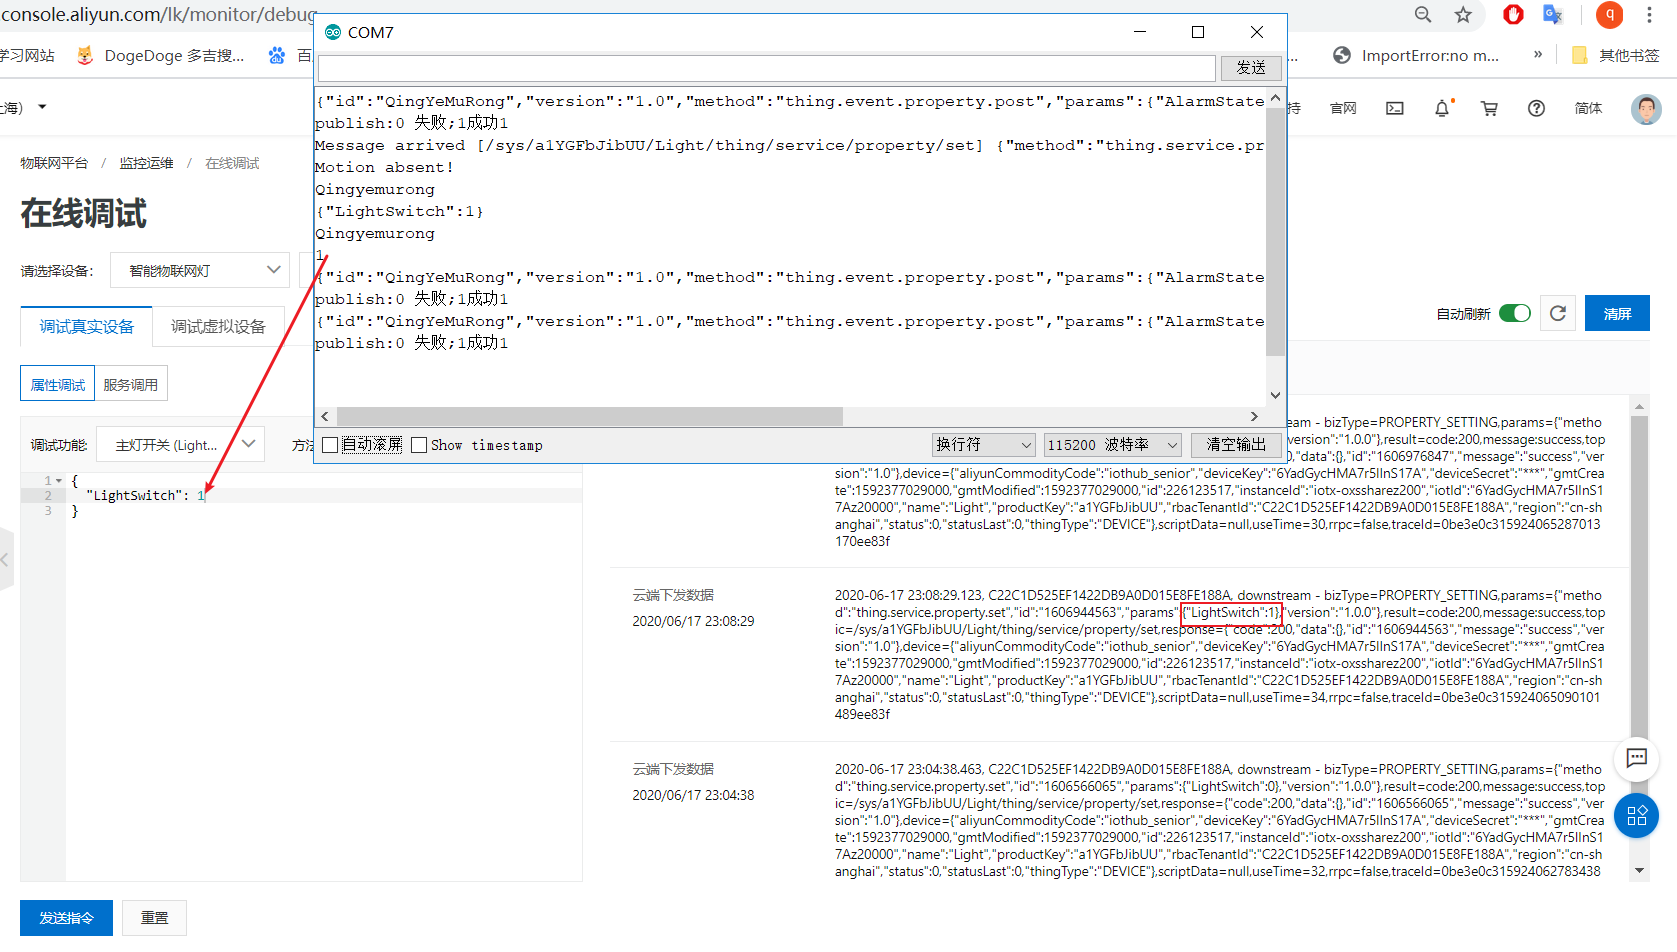Viewport: 1677px width, 952px height.
Task: Click the refresh icon beside 自动刷新
Action: coord(1558,313)
